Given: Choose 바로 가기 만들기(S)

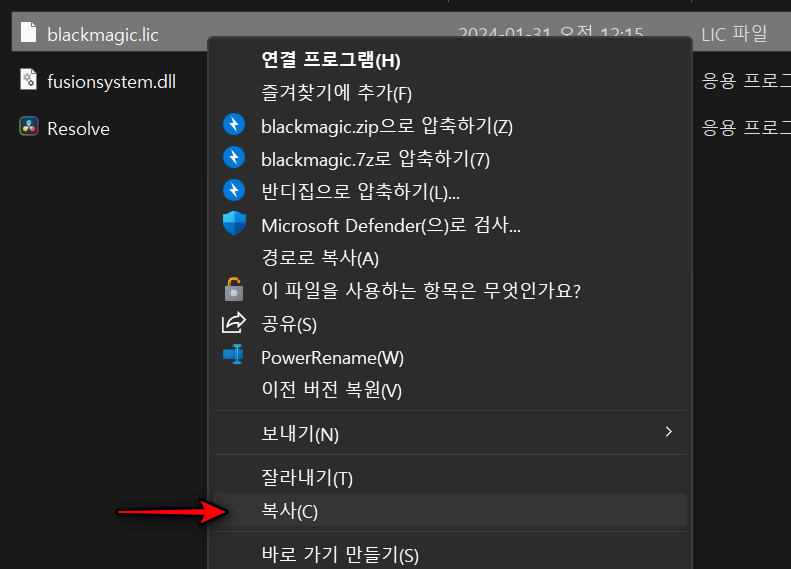Looking at the screenshot, I should (x=450, y=554).
